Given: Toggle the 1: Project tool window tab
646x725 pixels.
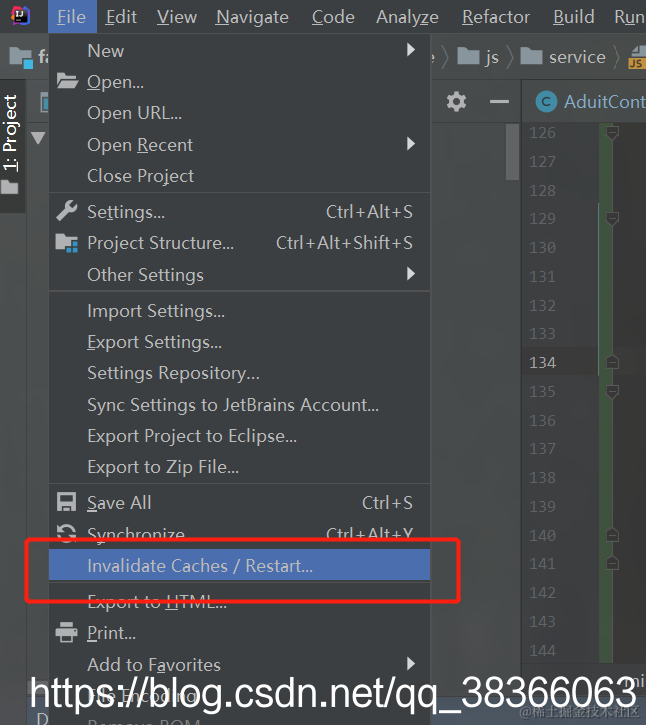Looking at the screenshot, I should click(12, 145).
